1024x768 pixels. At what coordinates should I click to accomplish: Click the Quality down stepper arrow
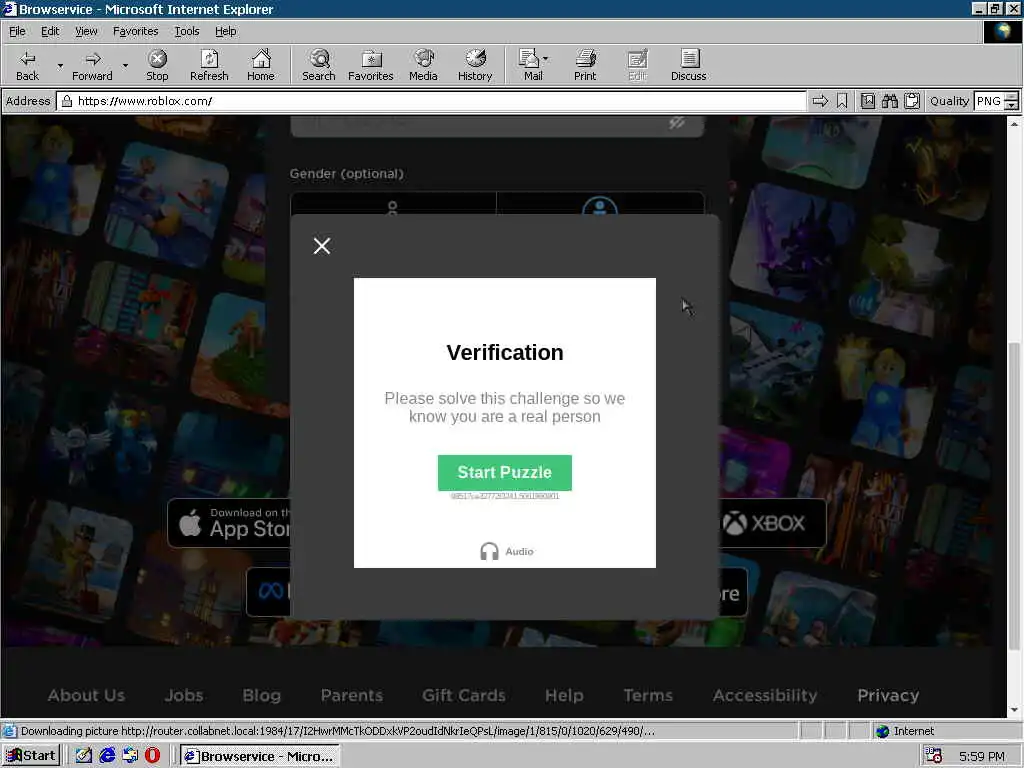(1012, 106)
